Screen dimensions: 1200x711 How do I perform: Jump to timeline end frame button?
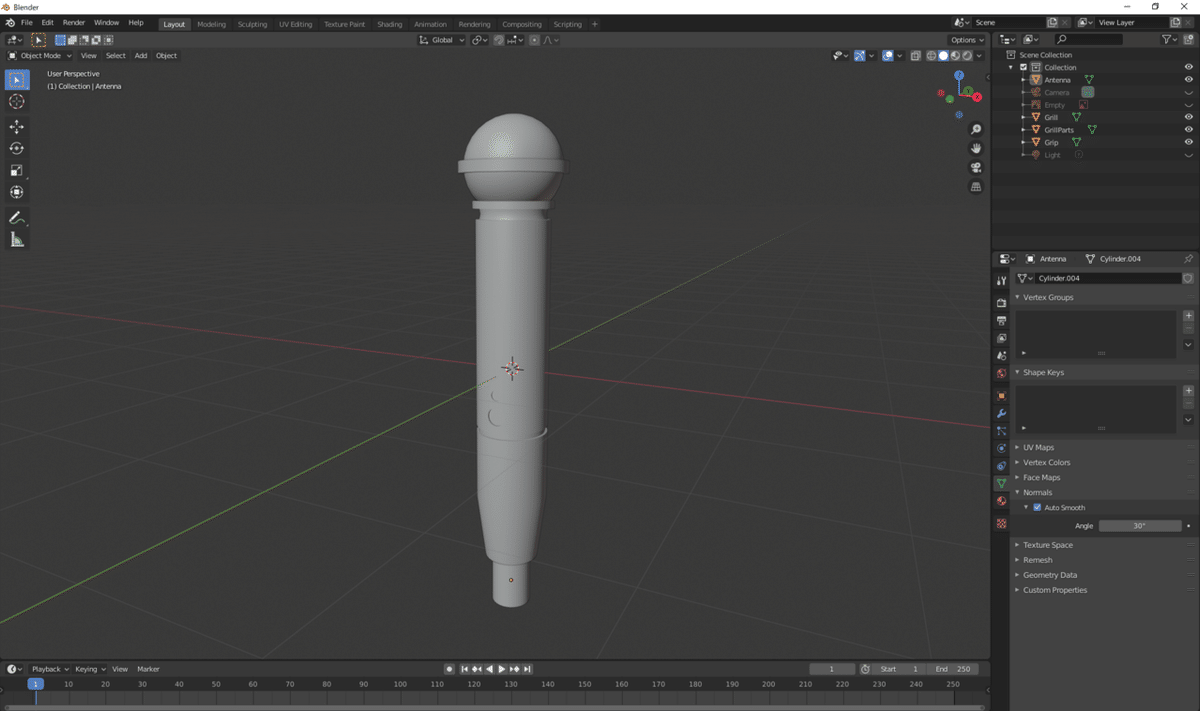click(x=527, y=669)
